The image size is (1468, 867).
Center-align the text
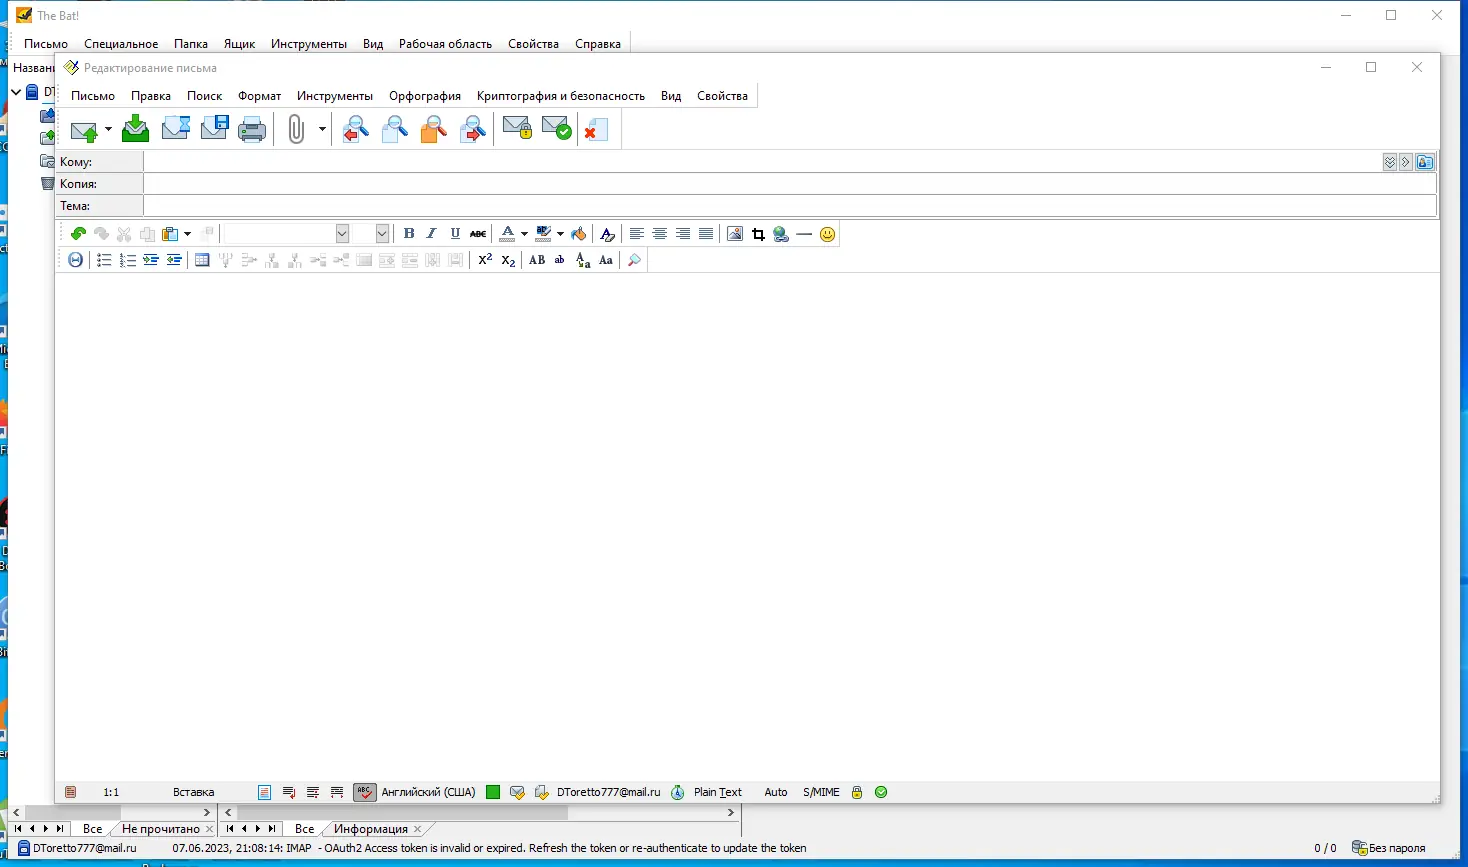point(660,234)
